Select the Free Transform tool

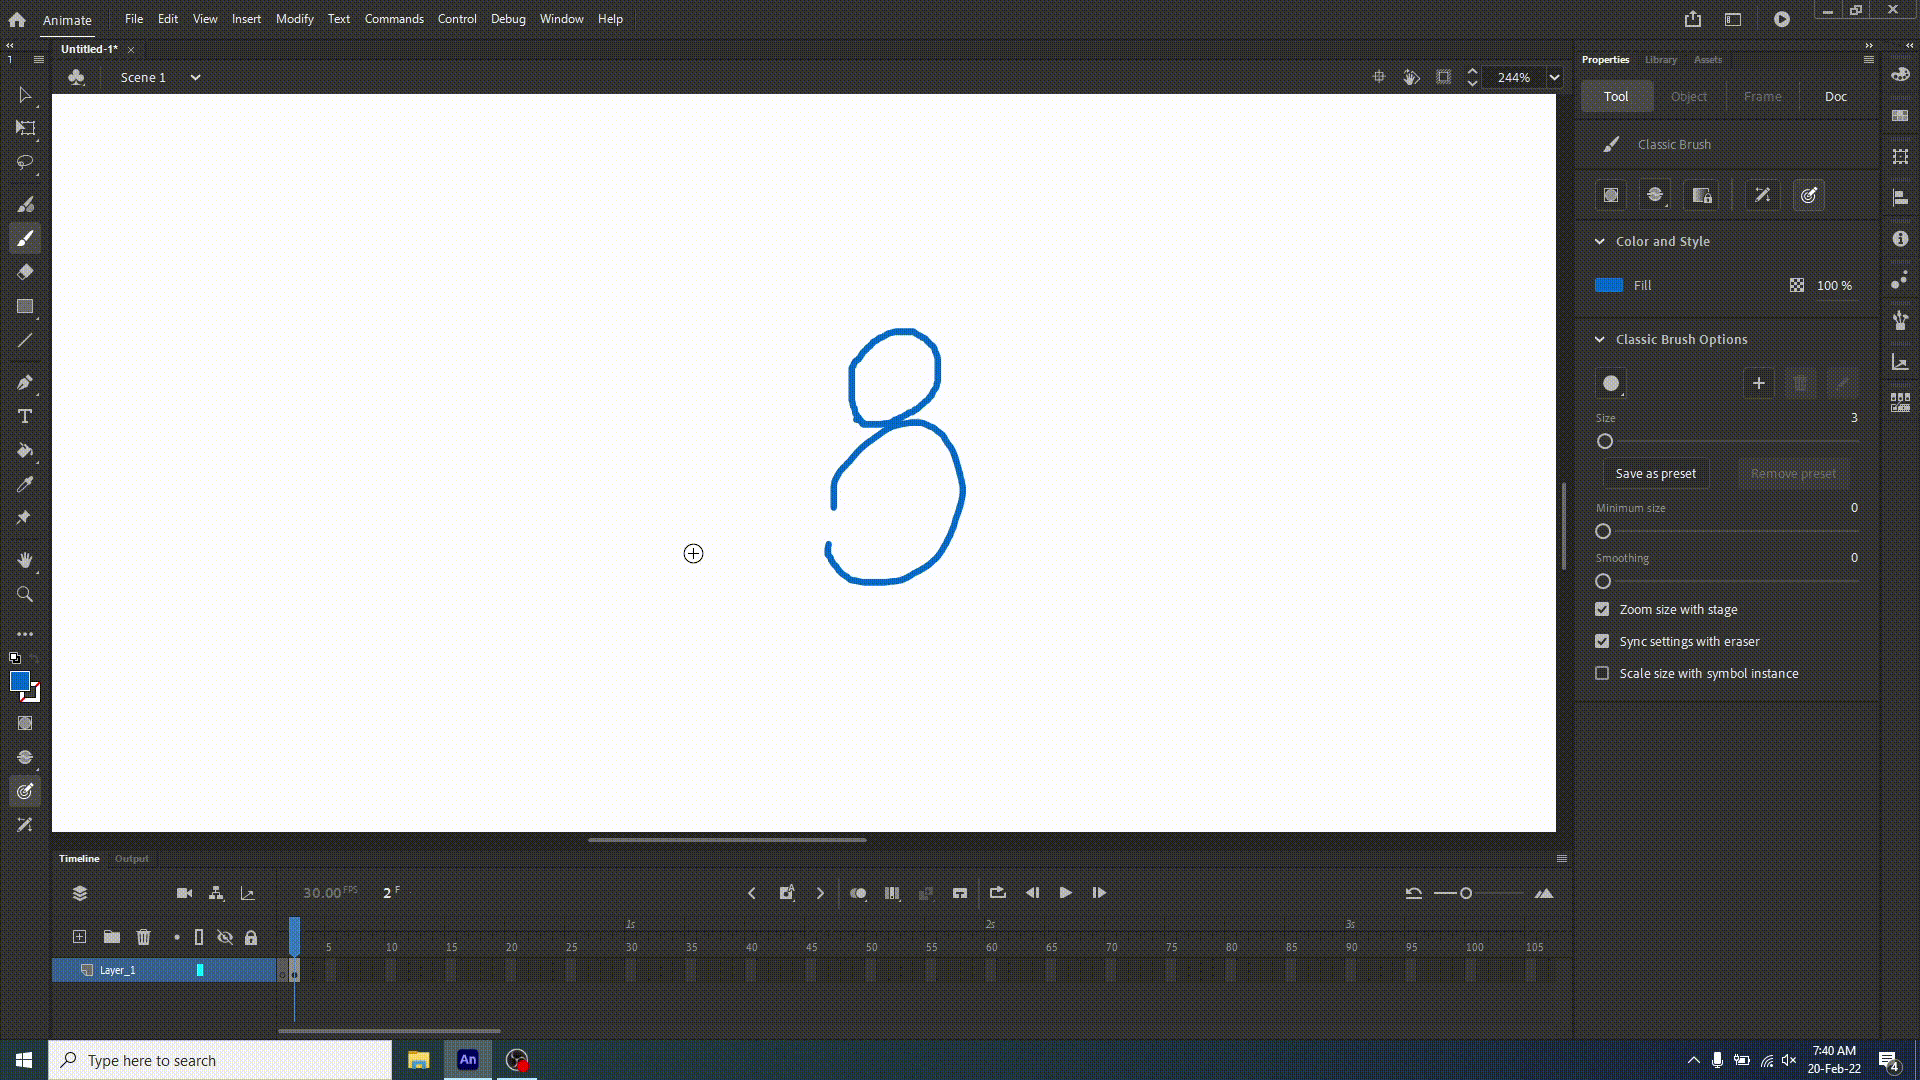[25, 128]
